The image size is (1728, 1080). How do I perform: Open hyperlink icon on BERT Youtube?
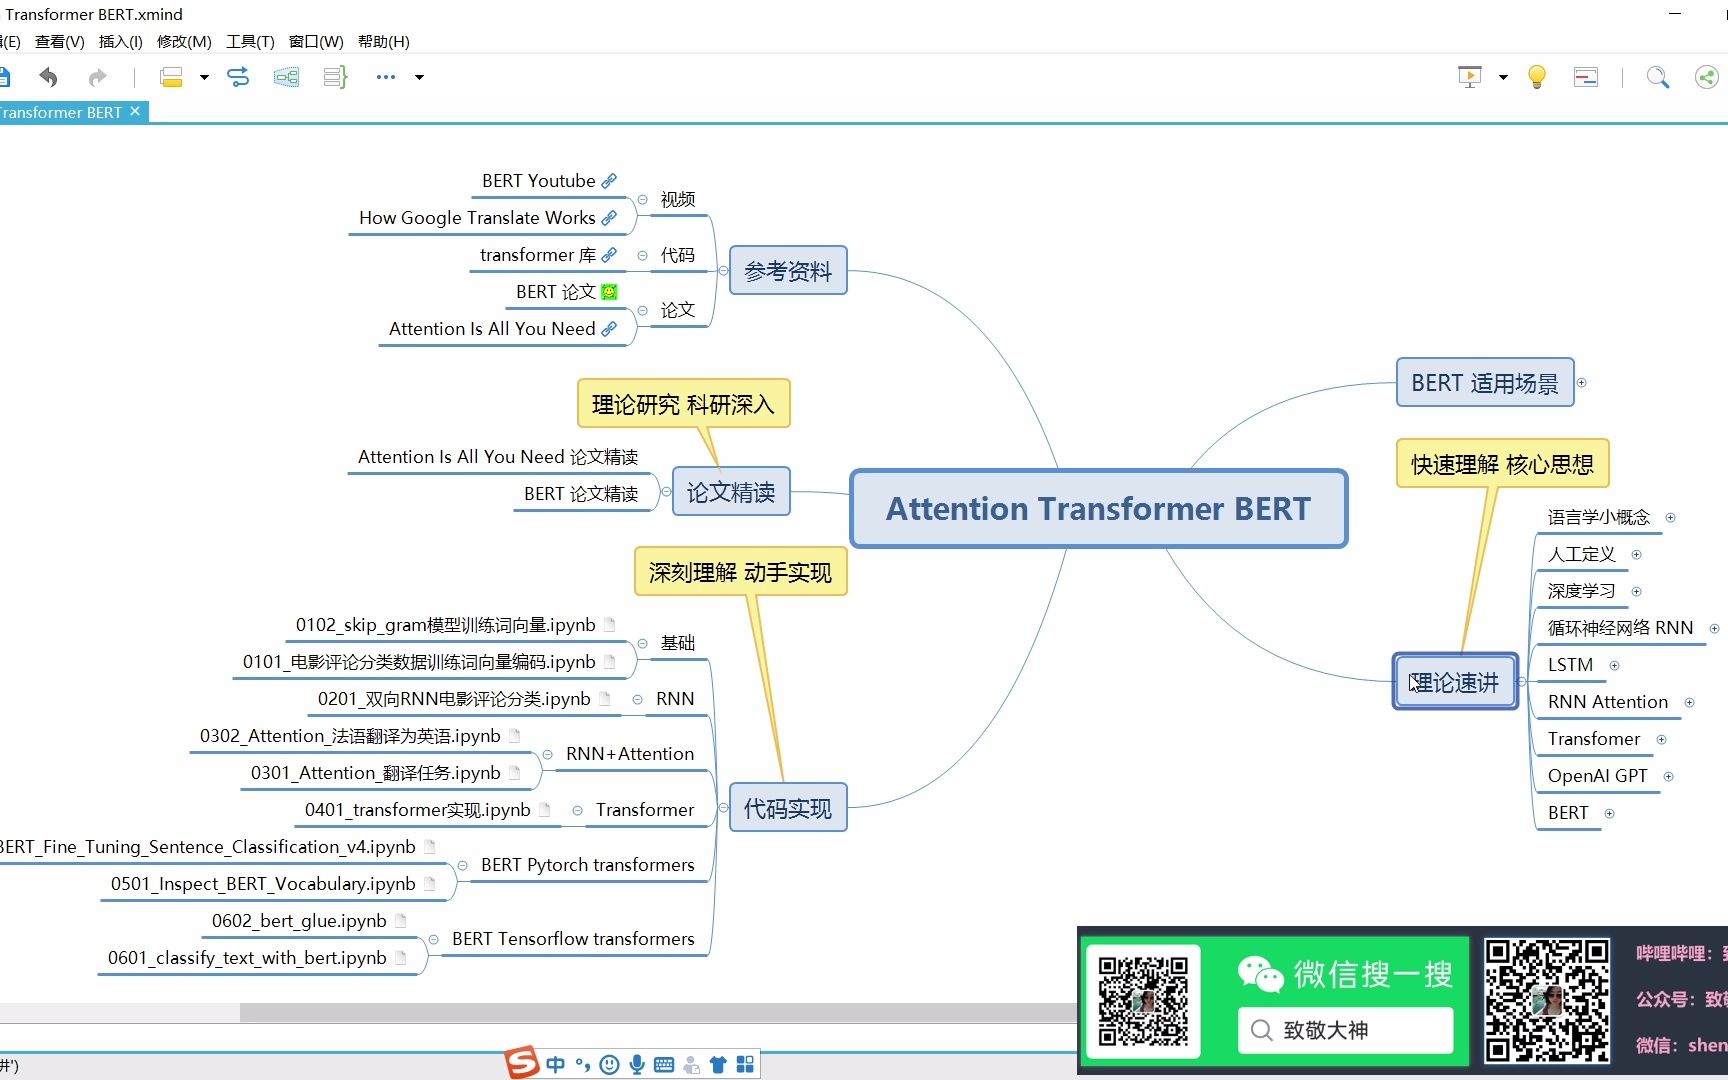[609, 181]
